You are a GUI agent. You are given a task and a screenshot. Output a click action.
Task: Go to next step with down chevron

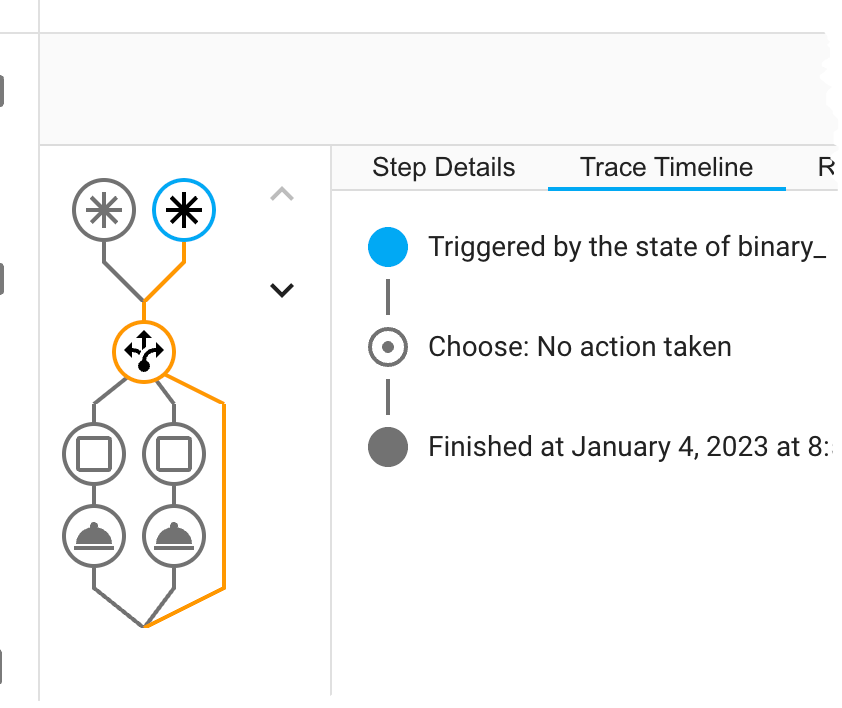(x=283, y=290)
